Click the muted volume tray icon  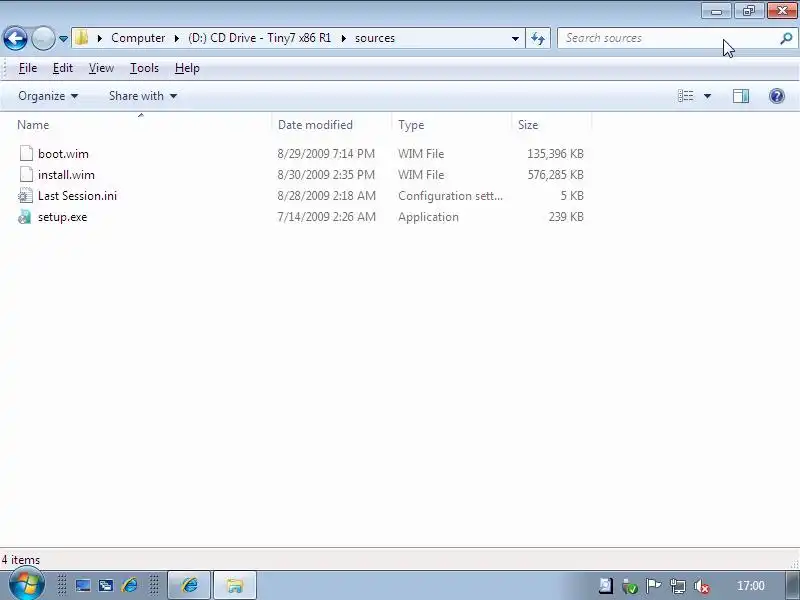pos(702,586)
